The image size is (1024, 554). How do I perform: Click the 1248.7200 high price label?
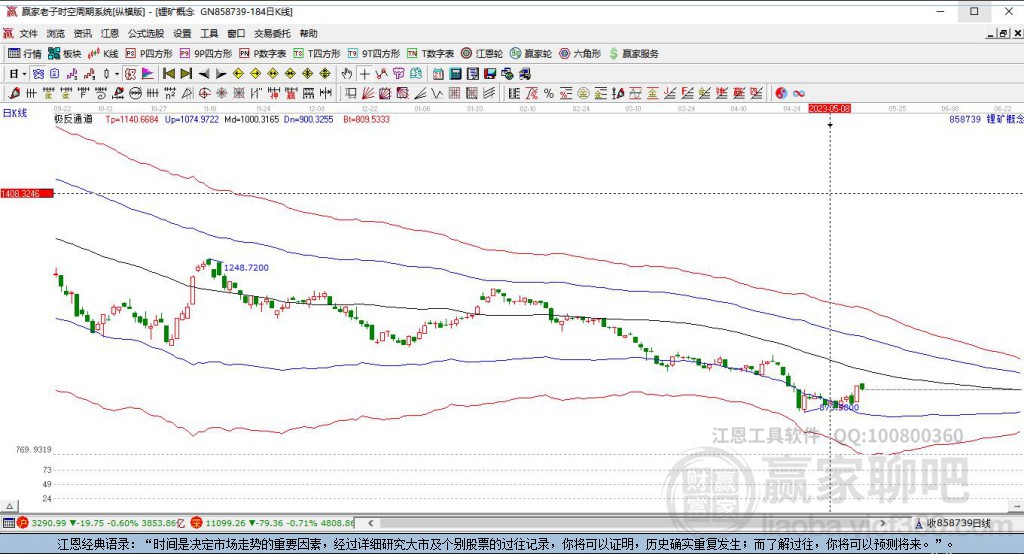(246, 267)
